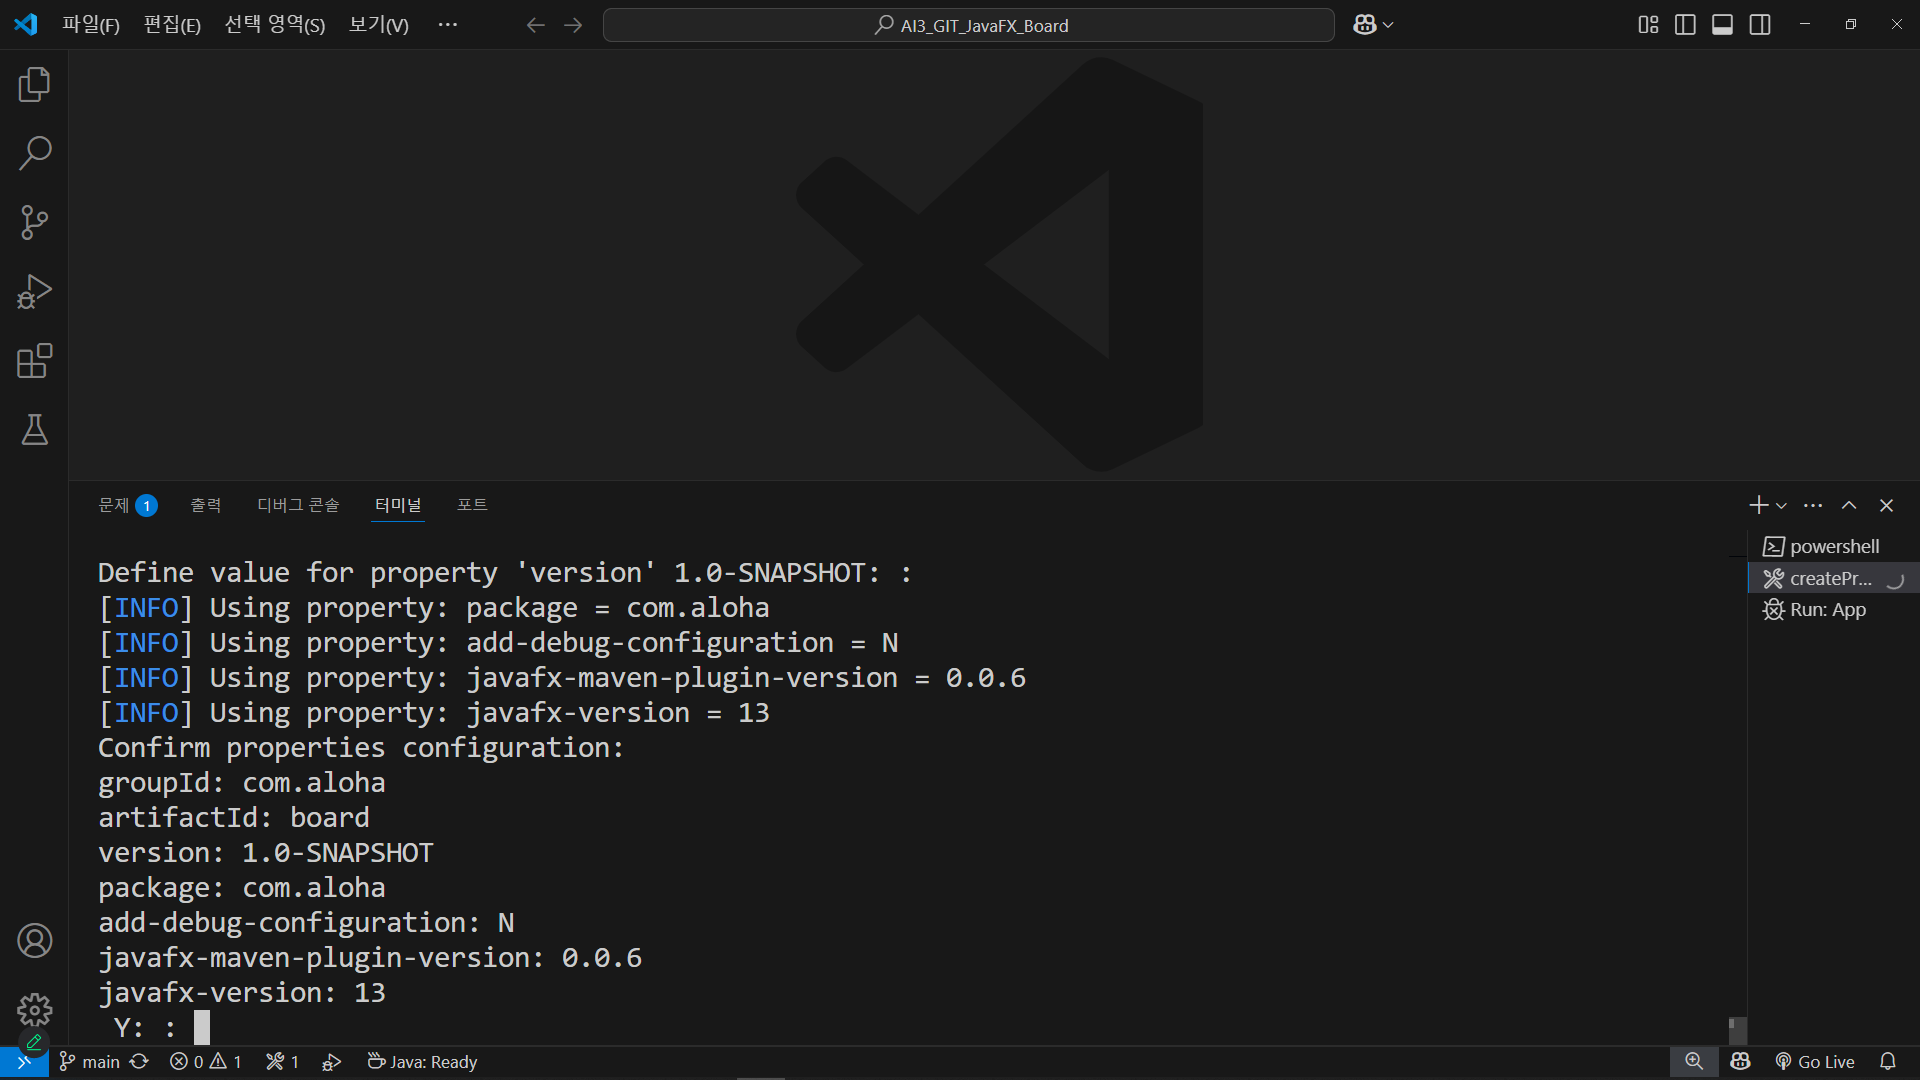
Task: Open notifications bell icon
Action: click(x=1888, y=1062)
